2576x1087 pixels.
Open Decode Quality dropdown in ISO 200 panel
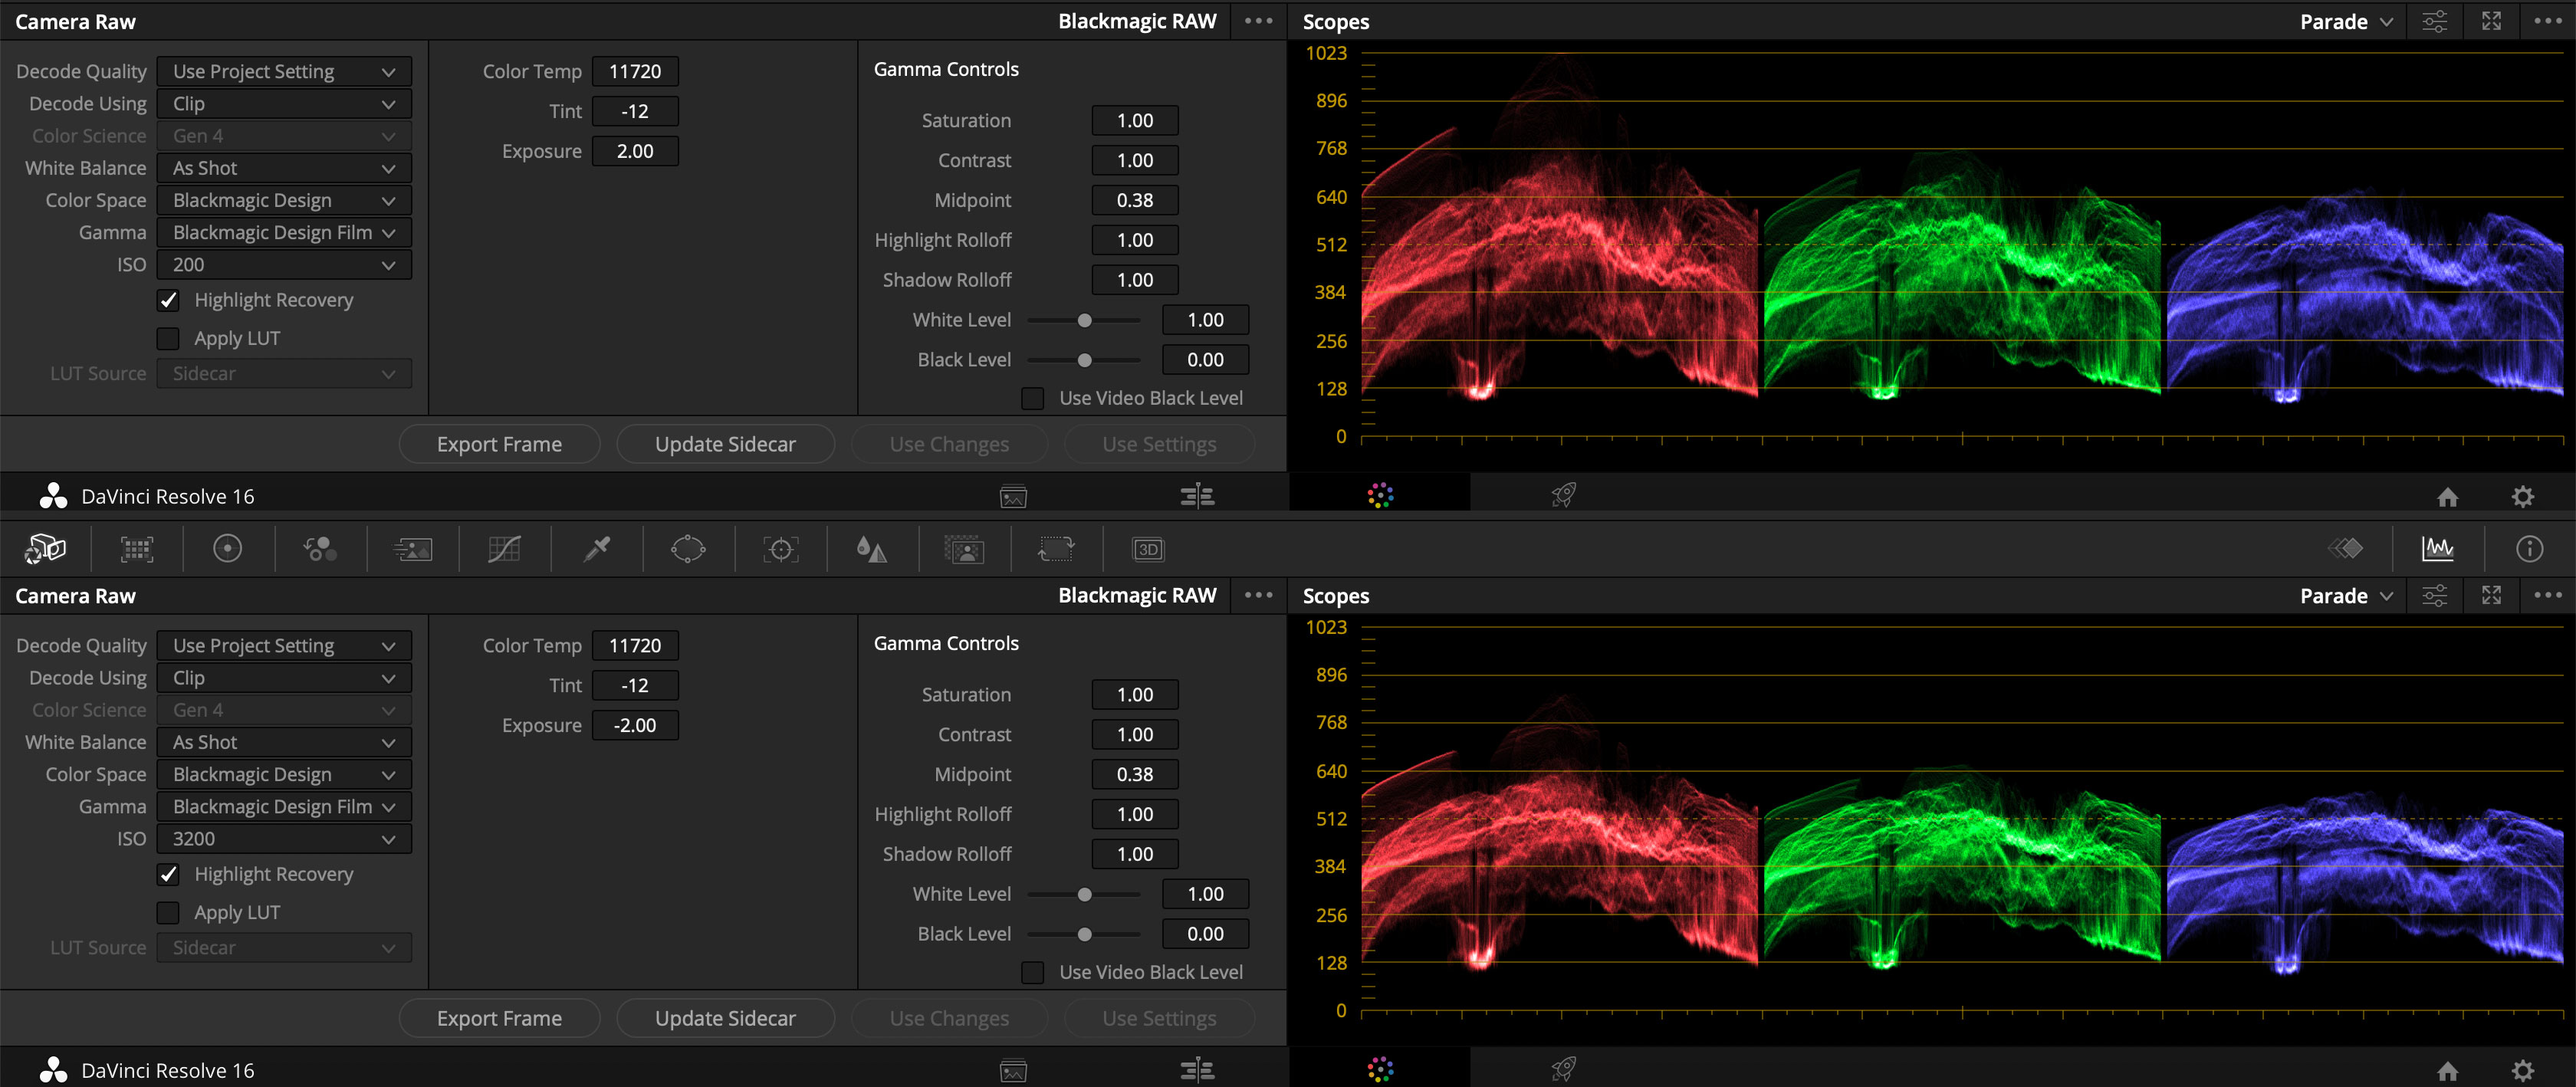284,72
